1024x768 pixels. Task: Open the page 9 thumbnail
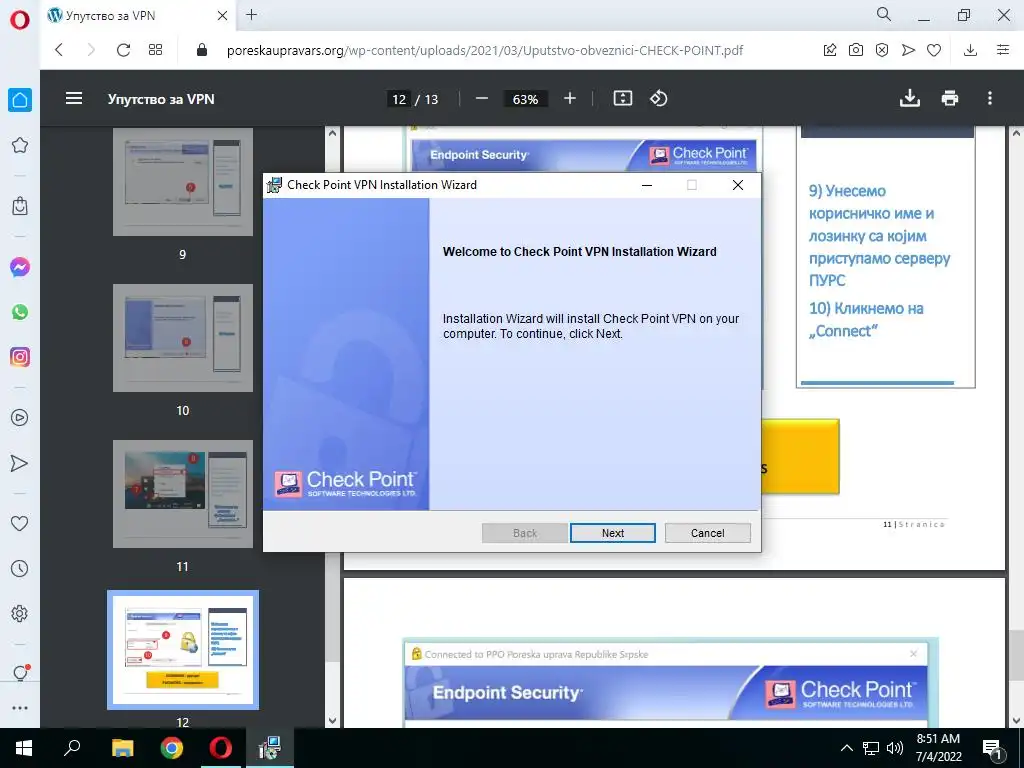pyautogui.click(x=183, y=182)
